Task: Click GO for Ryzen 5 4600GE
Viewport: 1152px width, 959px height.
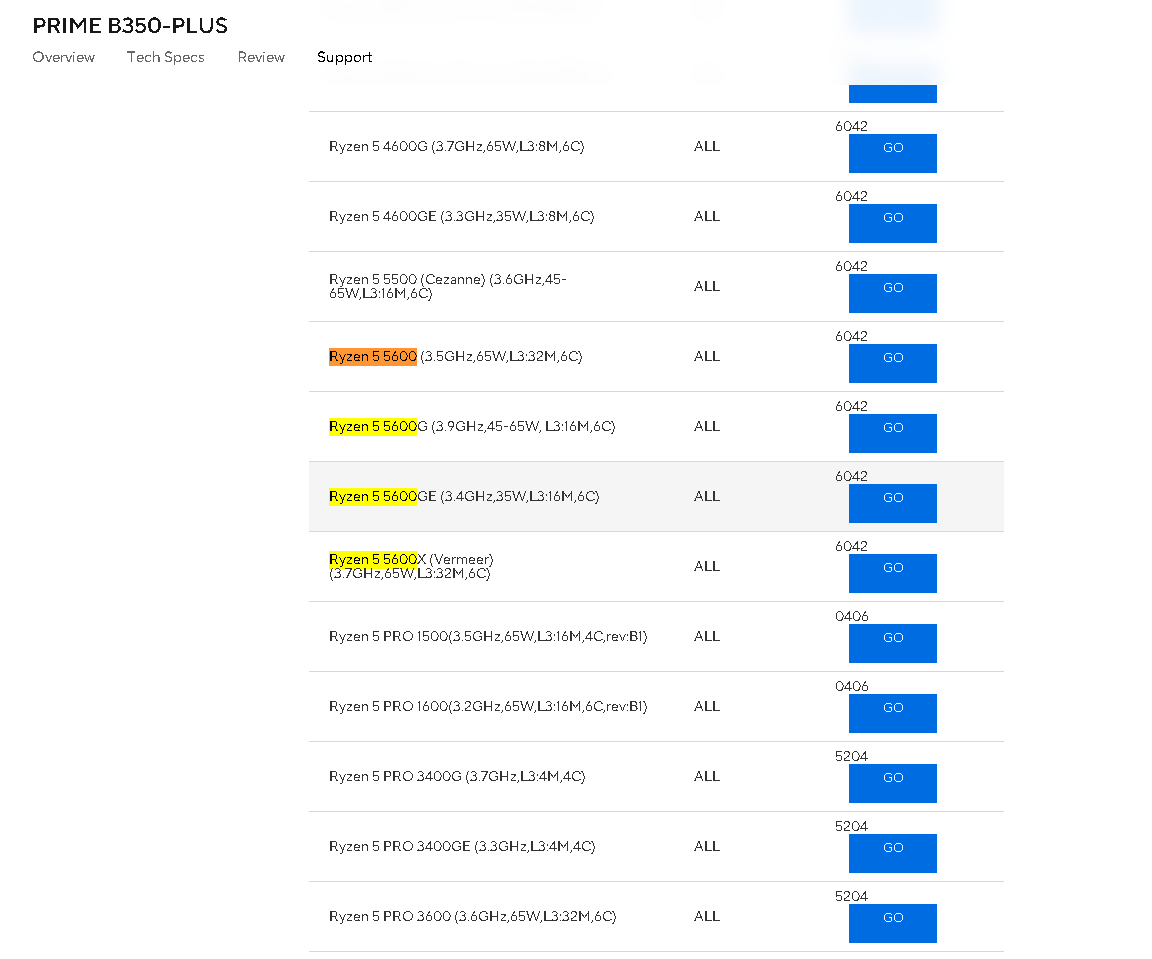Action: coord(893,223)
